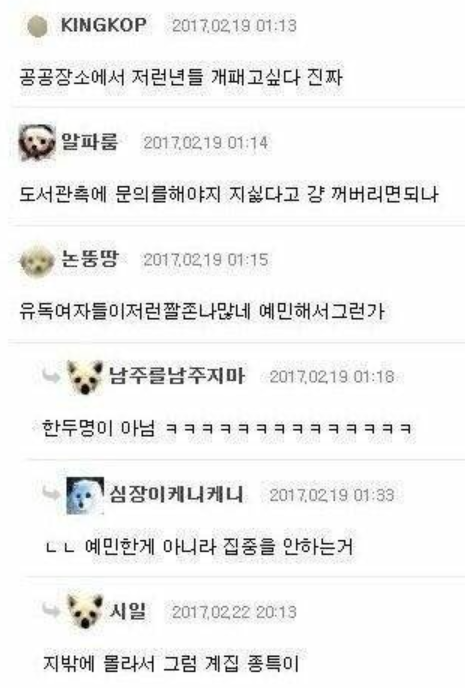
Task: Click timestamp 2017.02.19 01:33
Action: (332, 495)
